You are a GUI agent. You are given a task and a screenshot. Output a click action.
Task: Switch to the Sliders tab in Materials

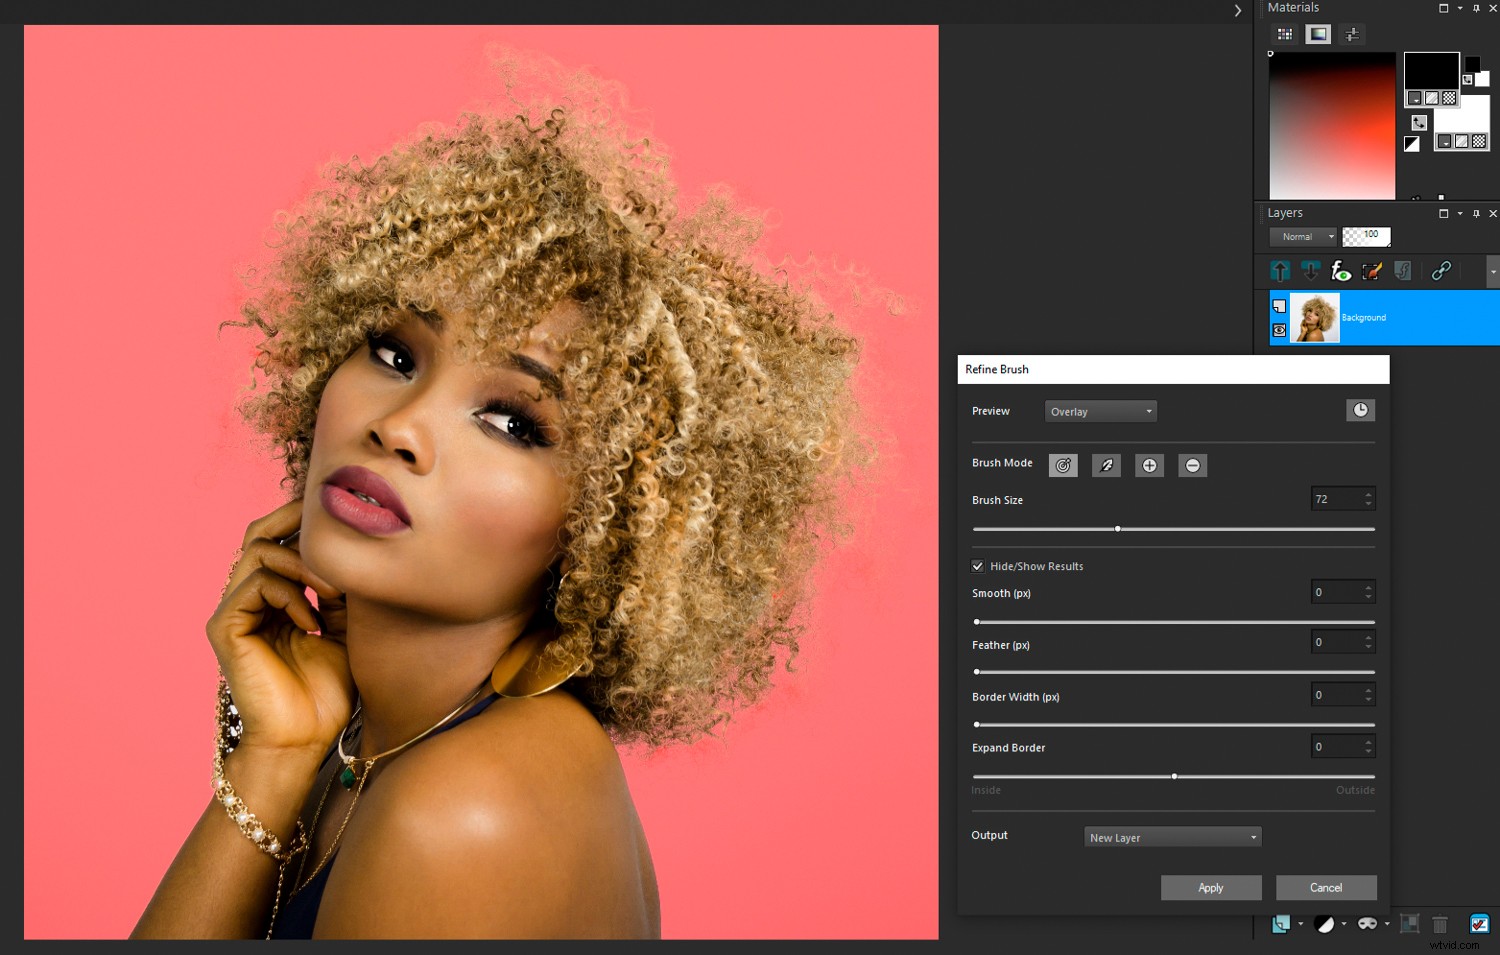[x=1352, y=34]
